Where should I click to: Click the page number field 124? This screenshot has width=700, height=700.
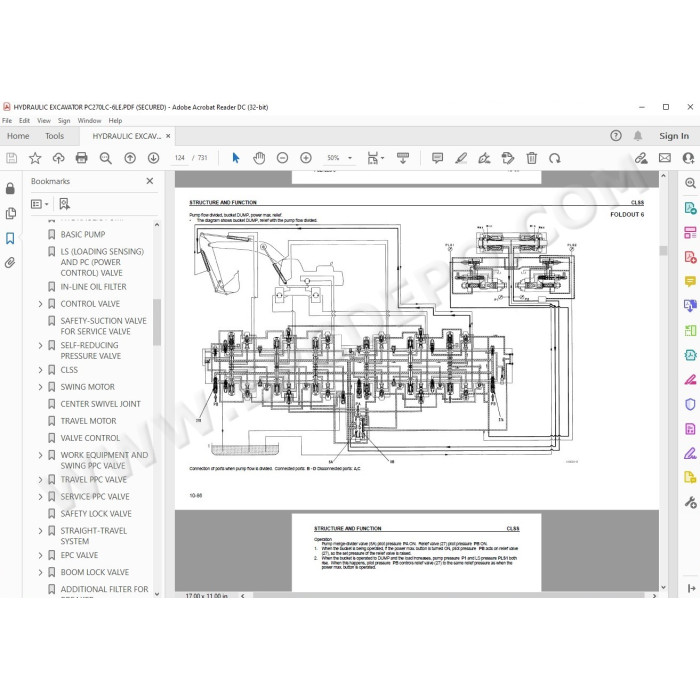click(179, 158)
